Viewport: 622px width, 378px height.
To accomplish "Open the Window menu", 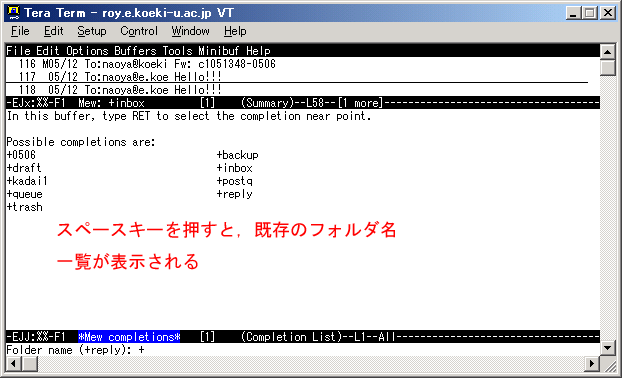I will pos(190,31).
